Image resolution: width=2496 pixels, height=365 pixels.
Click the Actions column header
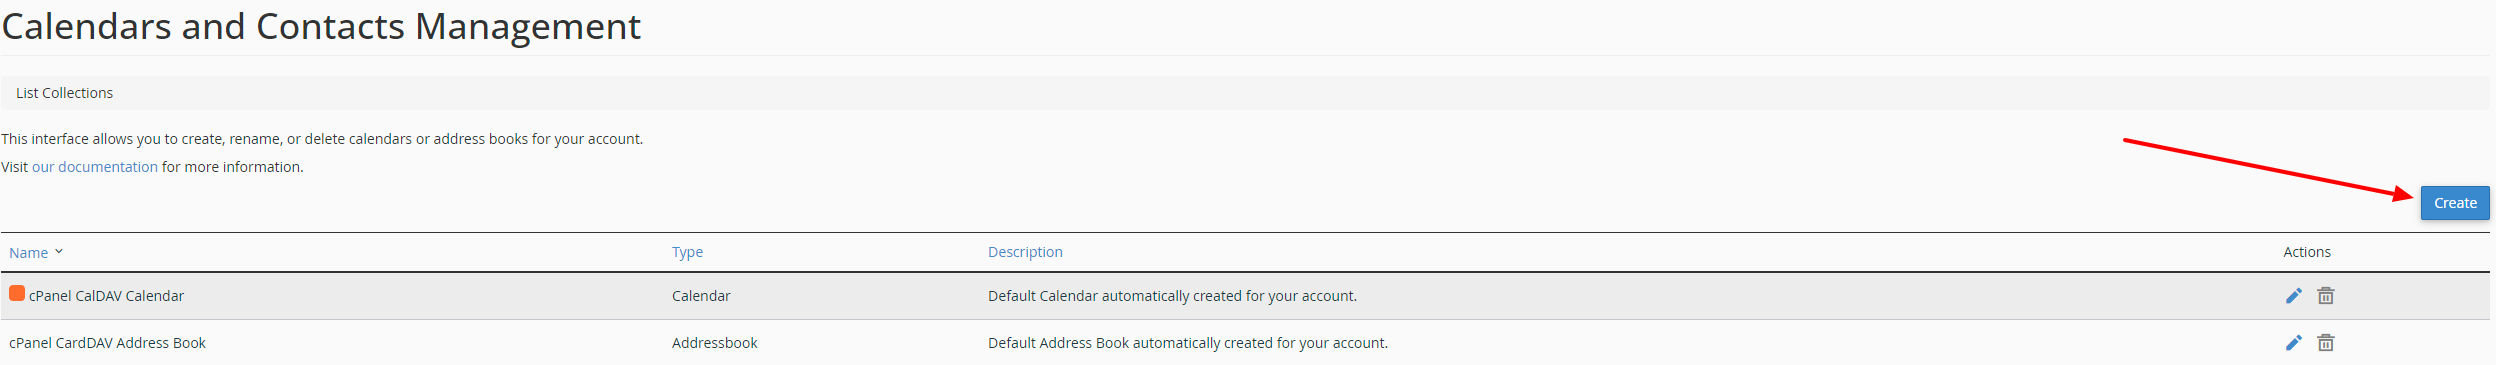(x=2307, y=252)
